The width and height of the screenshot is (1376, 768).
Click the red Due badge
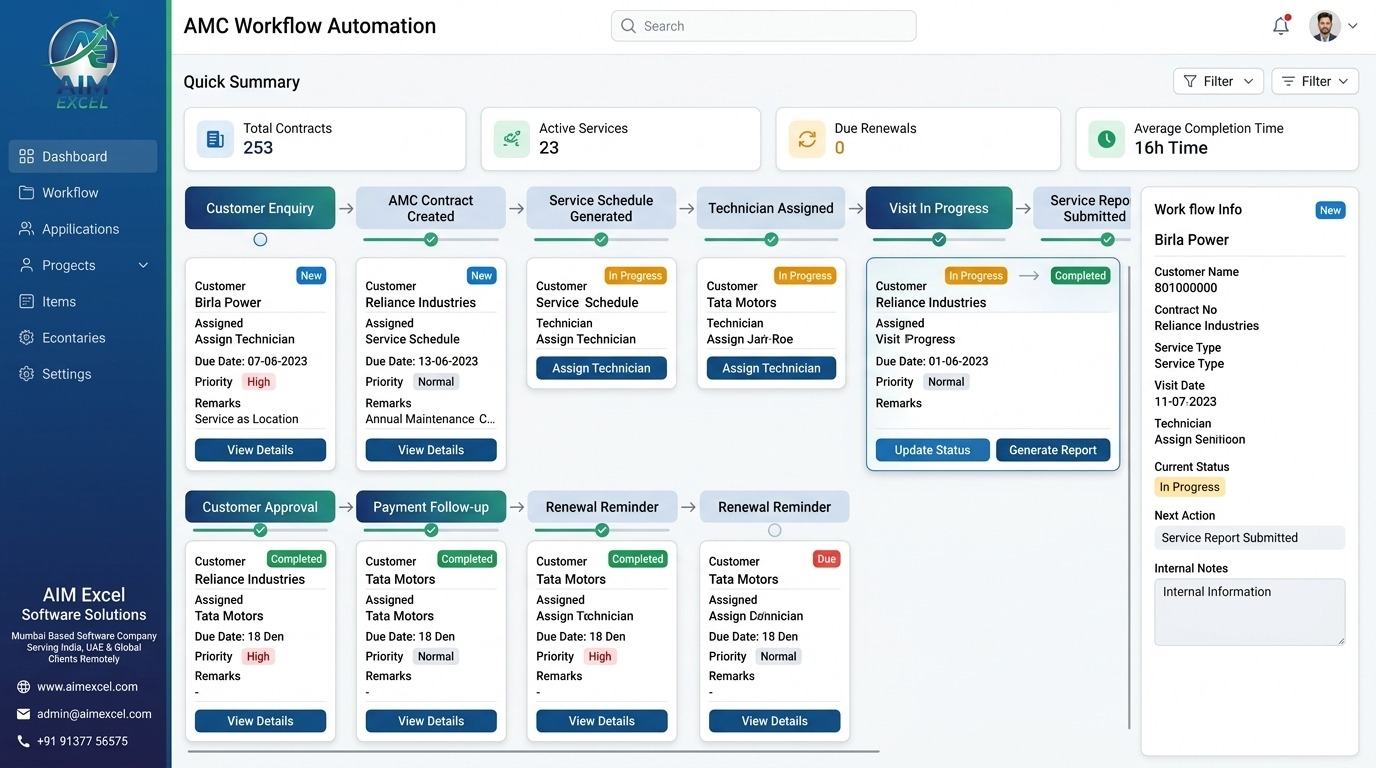click(x=826, y=559)
